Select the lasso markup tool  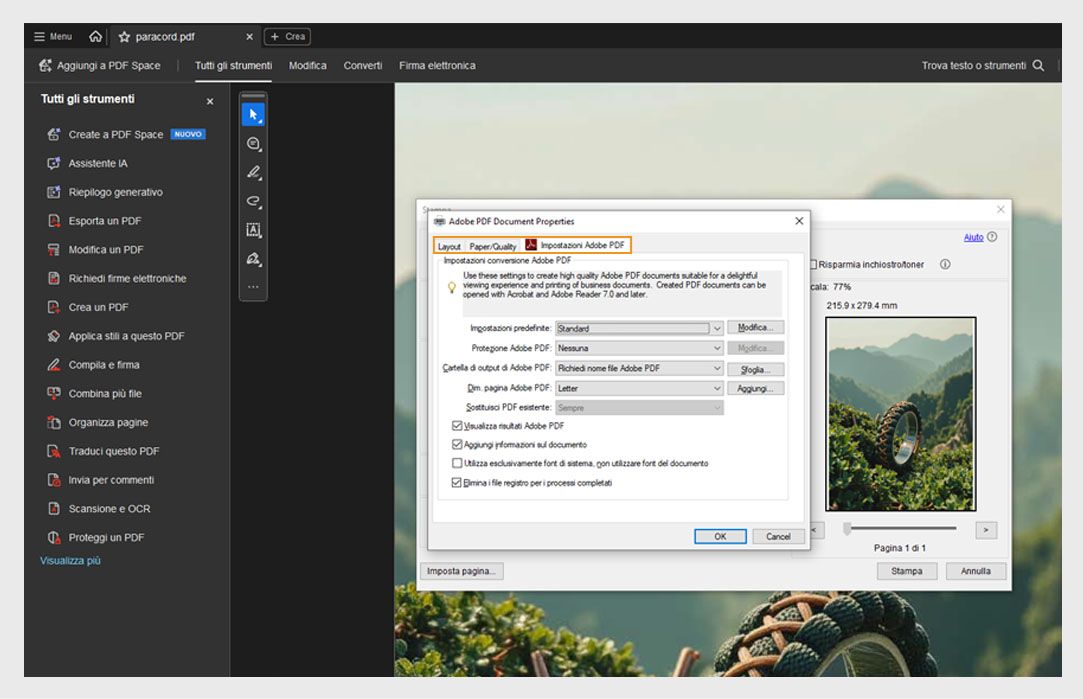click(253, 199)
